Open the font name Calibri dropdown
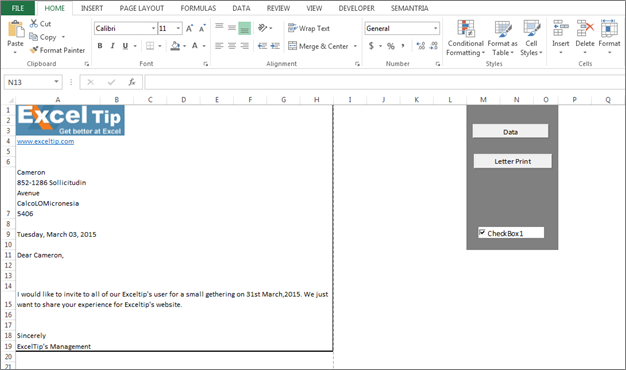 153,28
